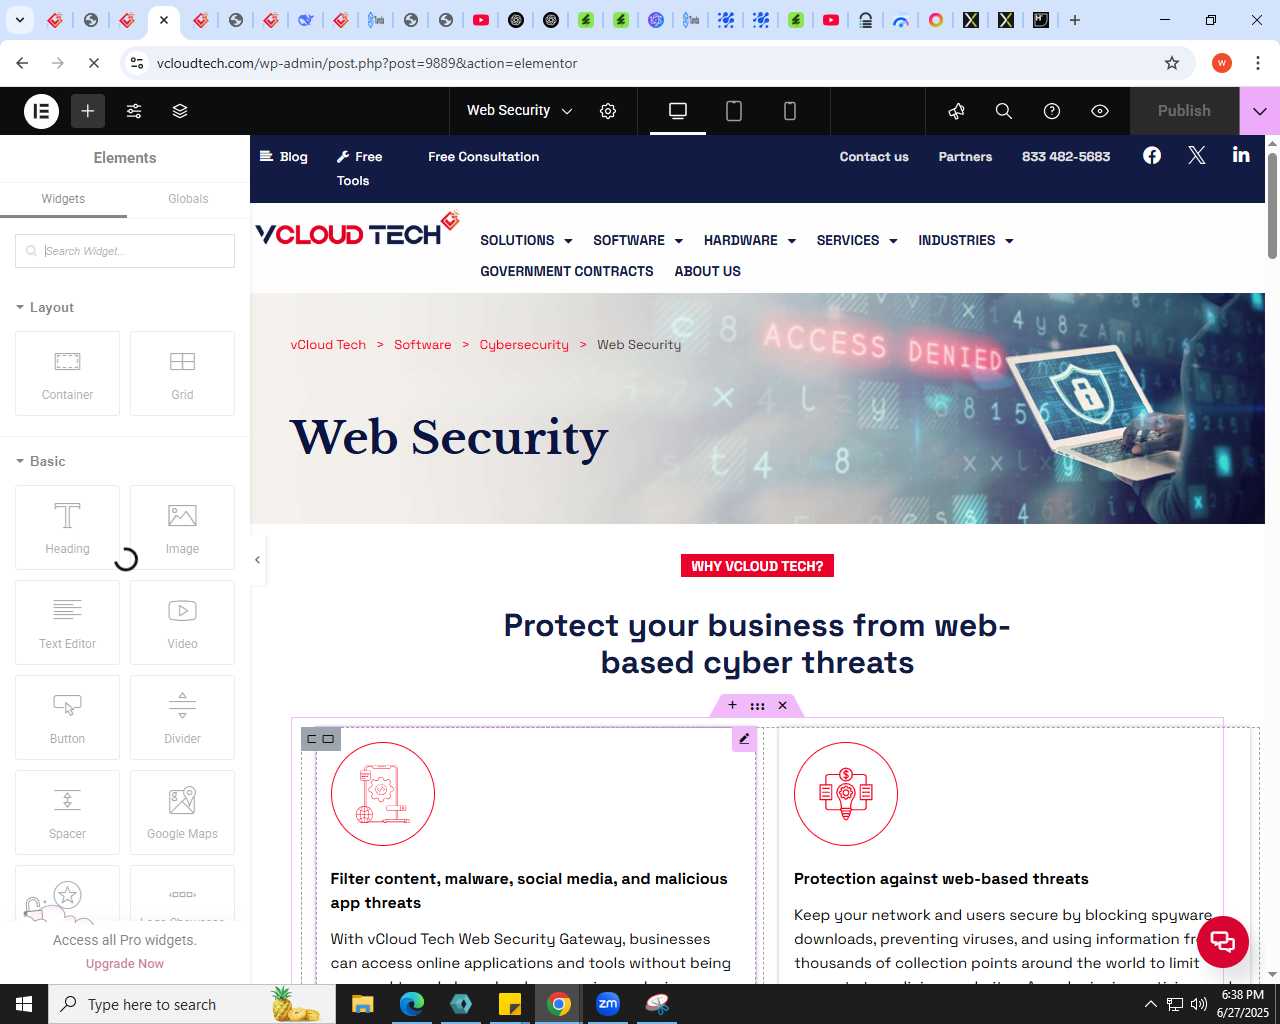
Task: Switch to tablet portrait view
Action: click(734, 111)
